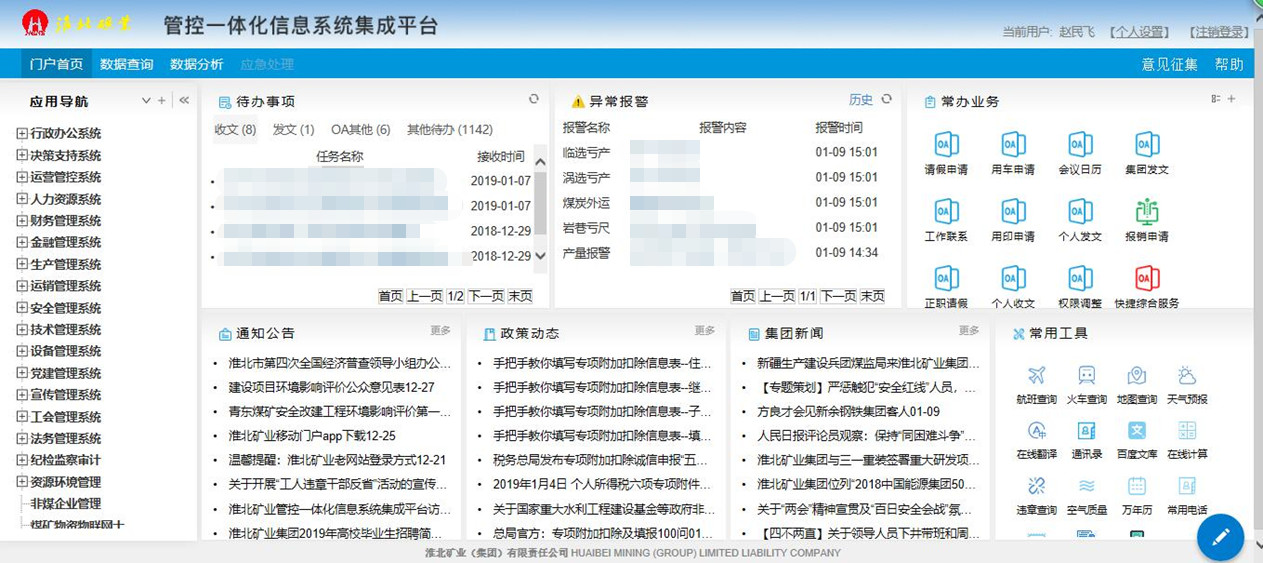Image resolution: width=1263 pixels, height=563 pixels.
Task: Click the green 报销申请 icon
Action: coord(1147,212)
